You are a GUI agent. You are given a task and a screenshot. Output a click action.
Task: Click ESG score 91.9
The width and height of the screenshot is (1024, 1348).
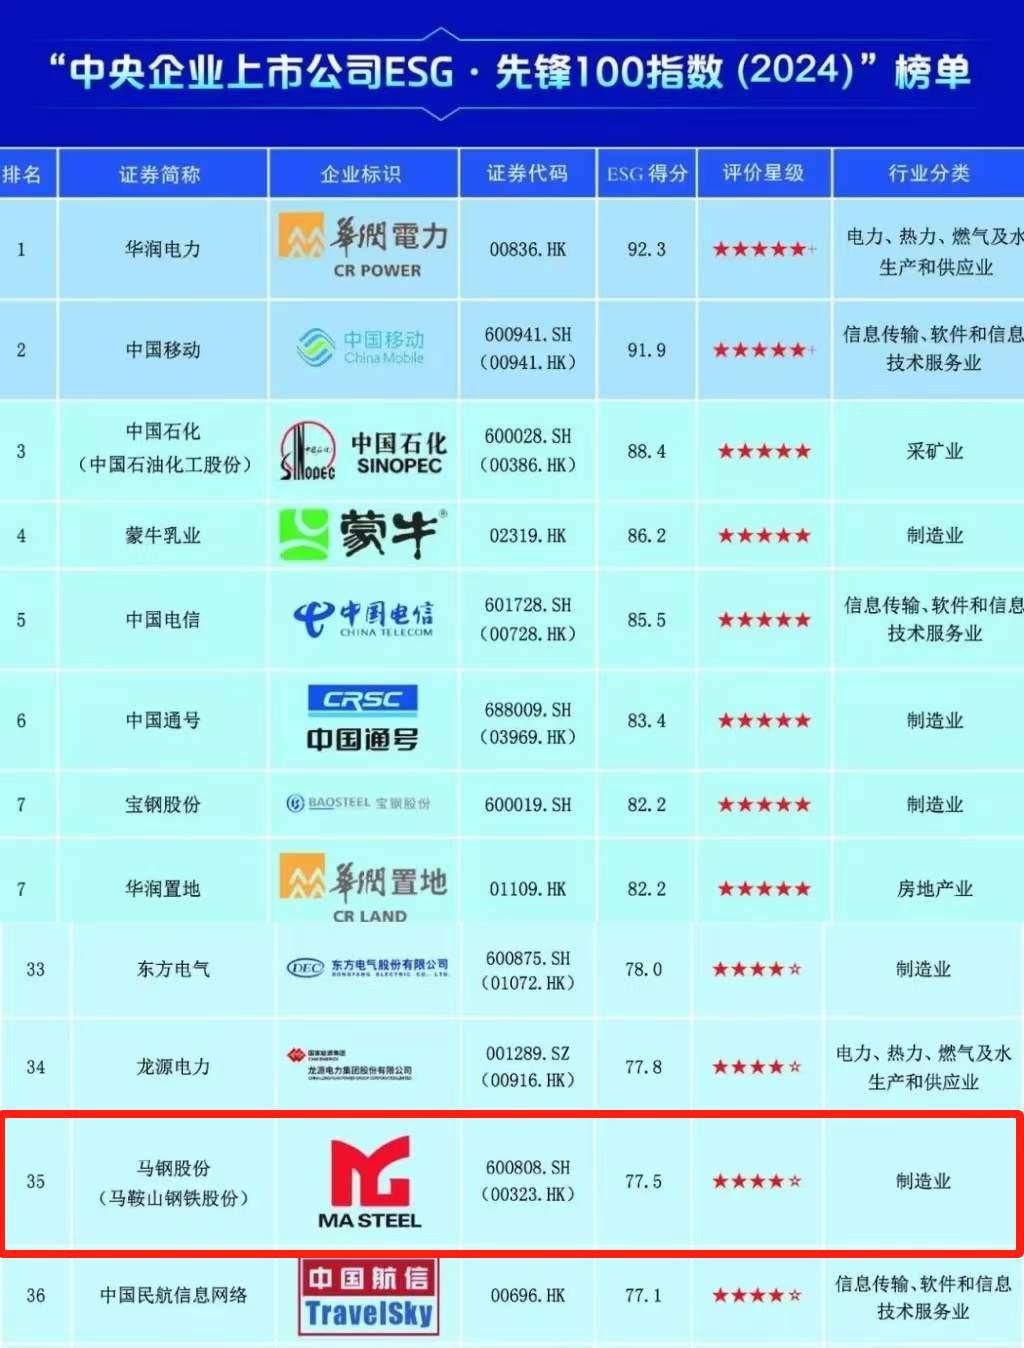pyautogui.click(x=647, y=350)
